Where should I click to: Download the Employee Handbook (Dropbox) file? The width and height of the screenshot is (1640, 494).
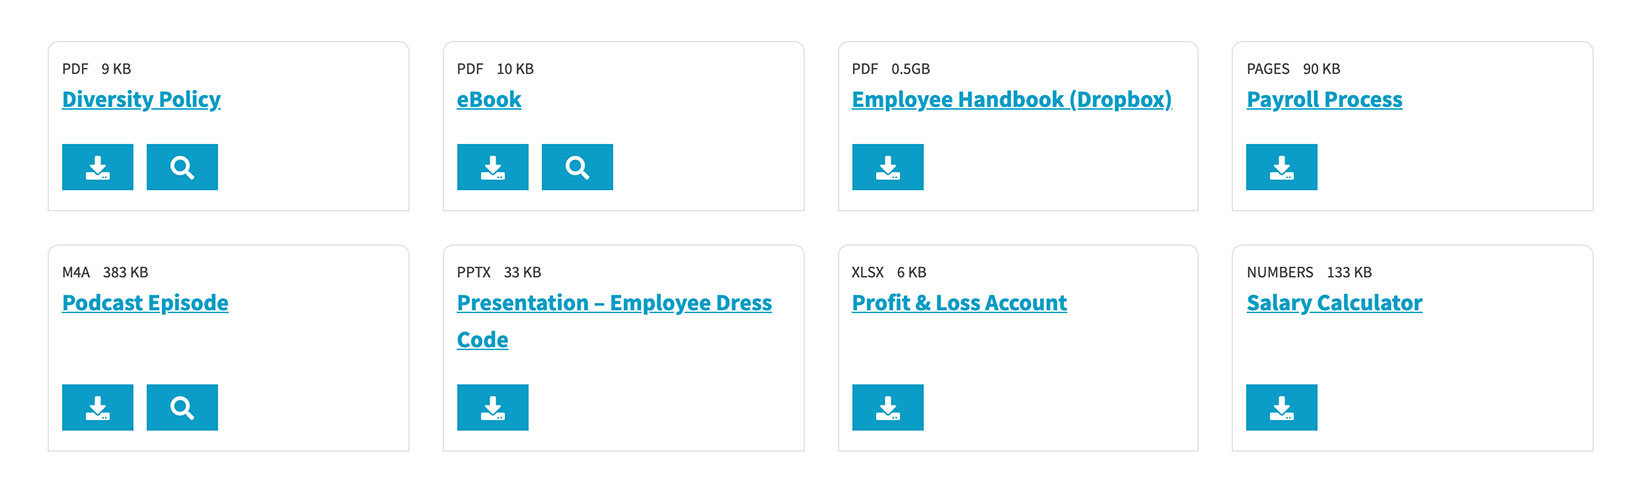tap(887, 167)
